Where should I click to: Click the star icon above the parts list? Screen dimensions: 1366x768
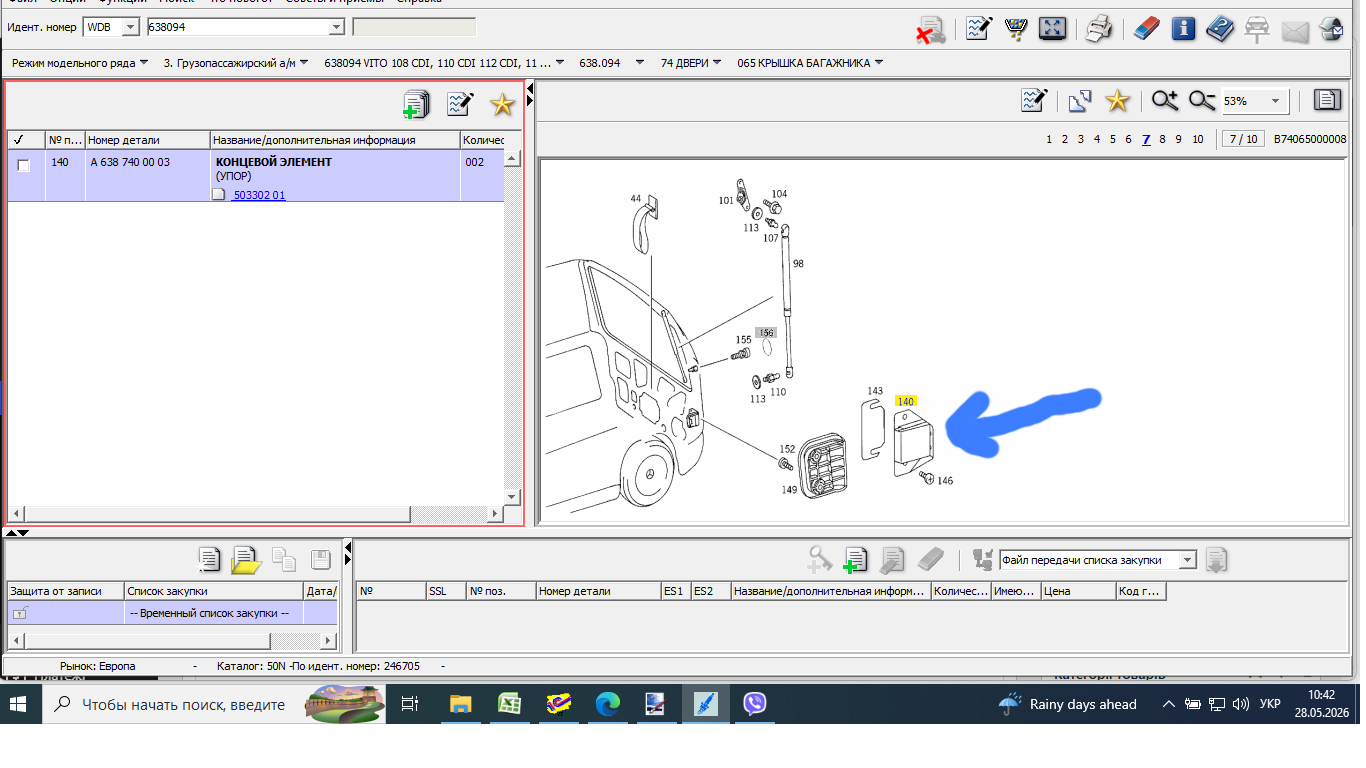click(502, 104)
